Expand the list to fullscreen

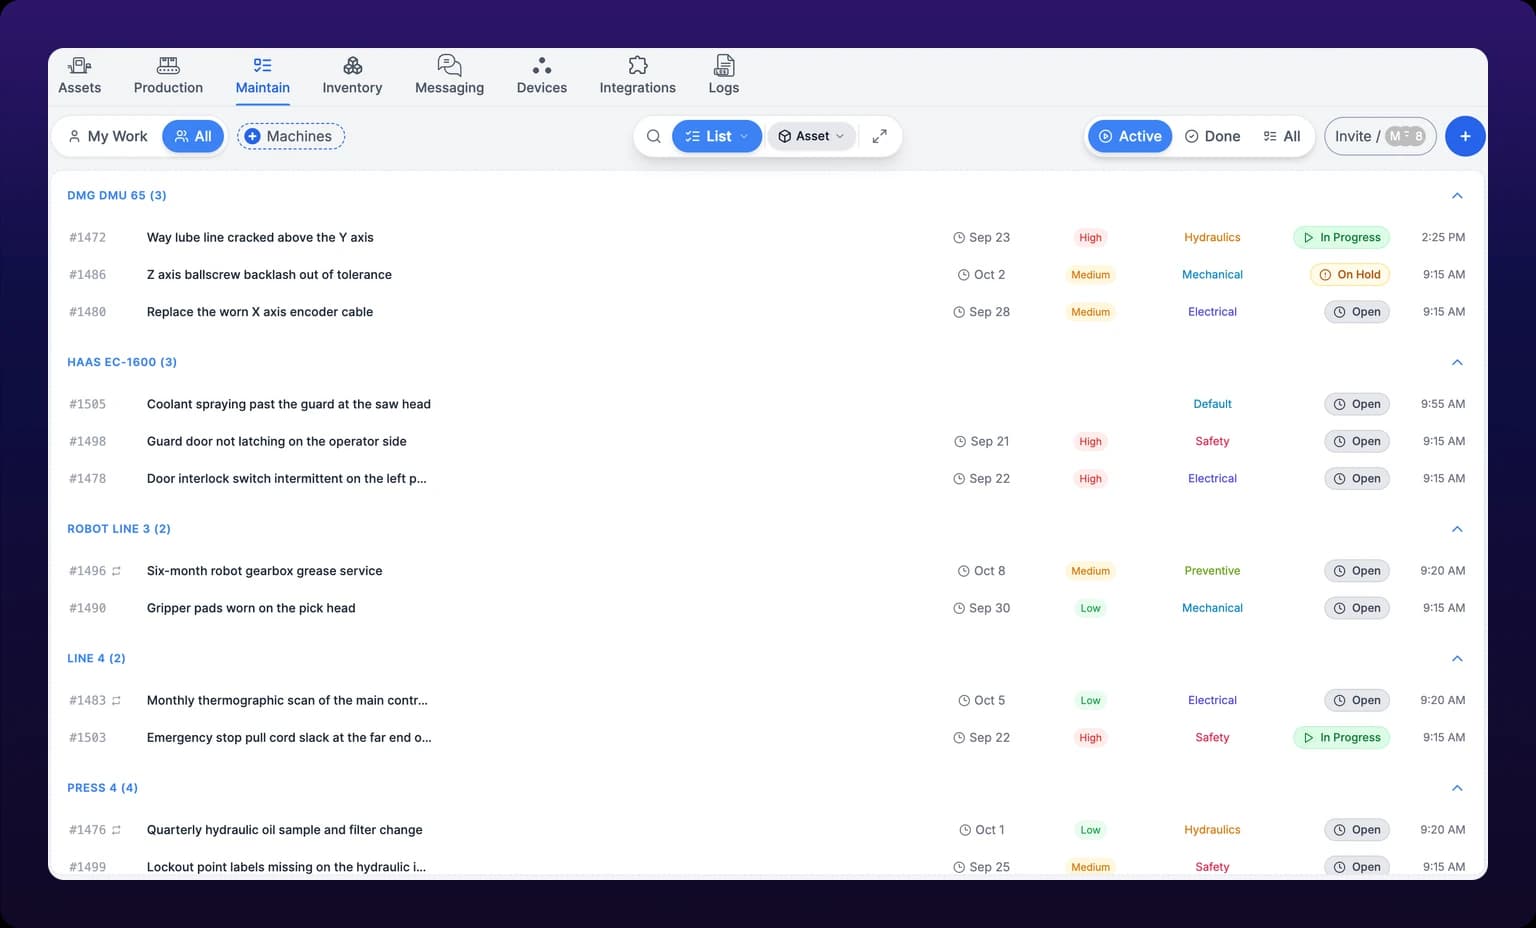click(880, 136)
